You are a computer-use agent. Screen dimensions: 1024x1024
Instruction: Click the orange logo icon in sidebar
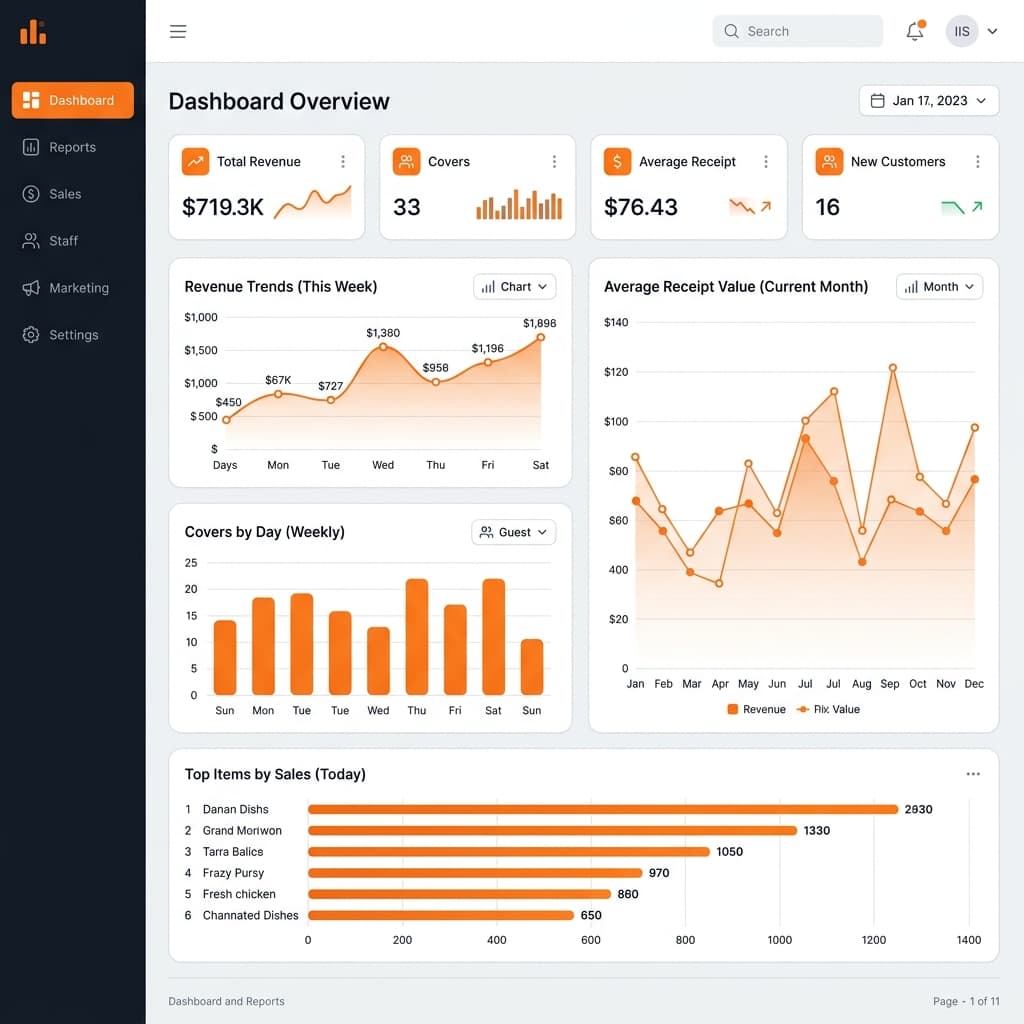[x=33, y=32]
